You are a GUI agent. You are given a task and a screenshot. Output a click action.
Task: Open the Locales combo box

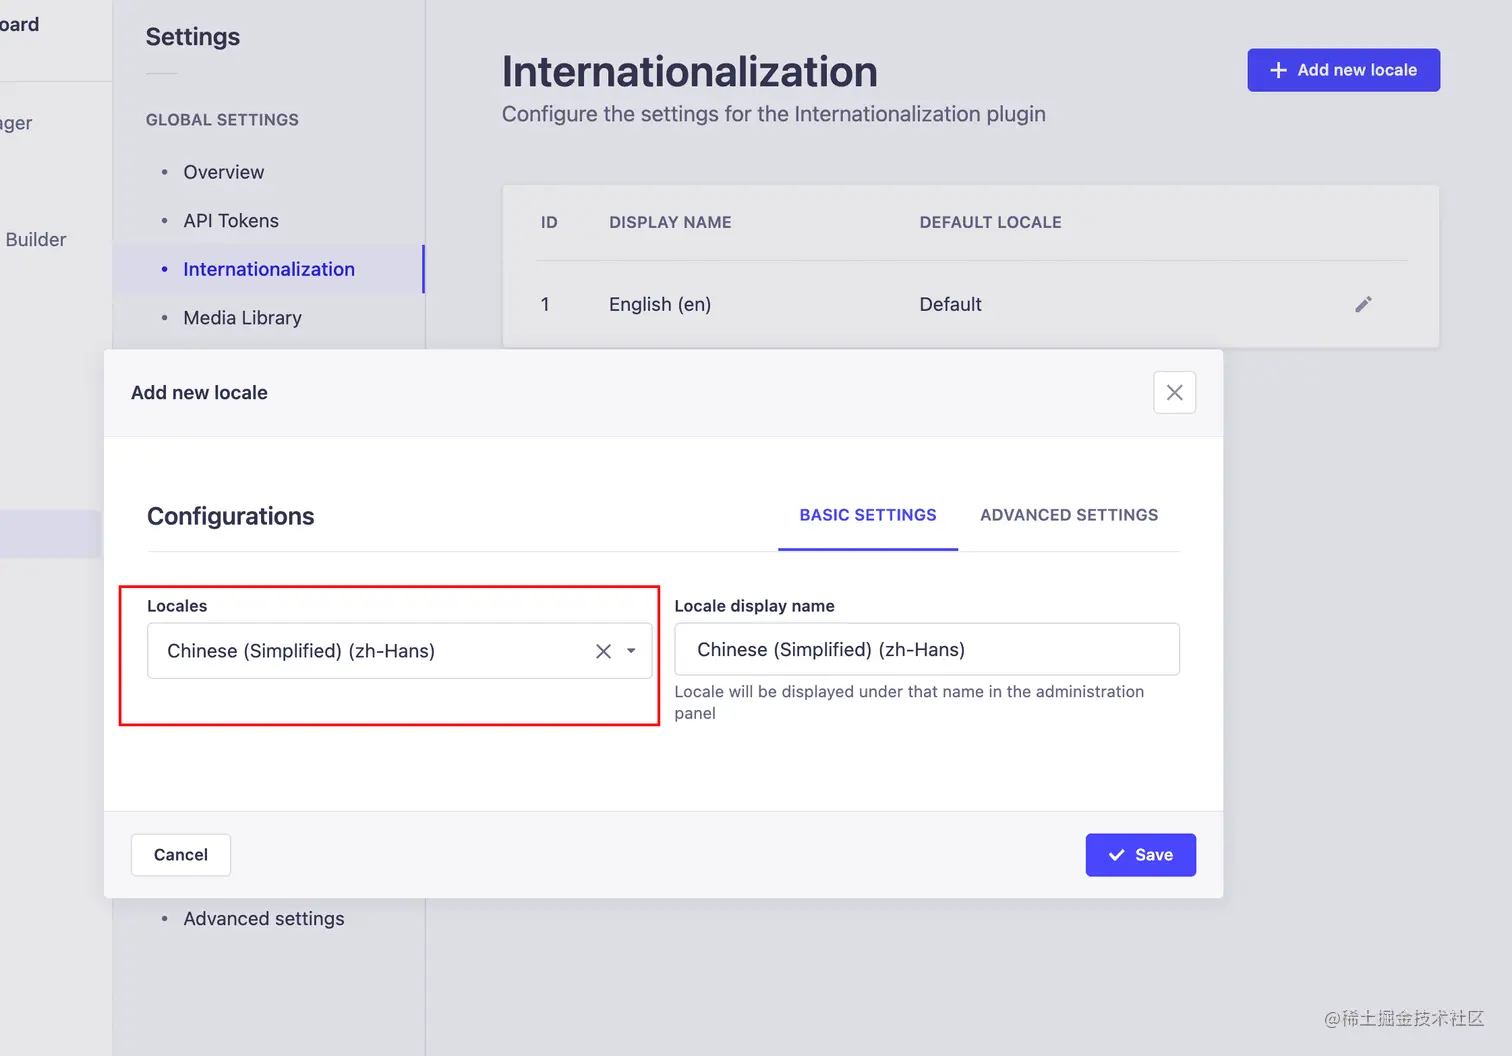coord(370,651)
